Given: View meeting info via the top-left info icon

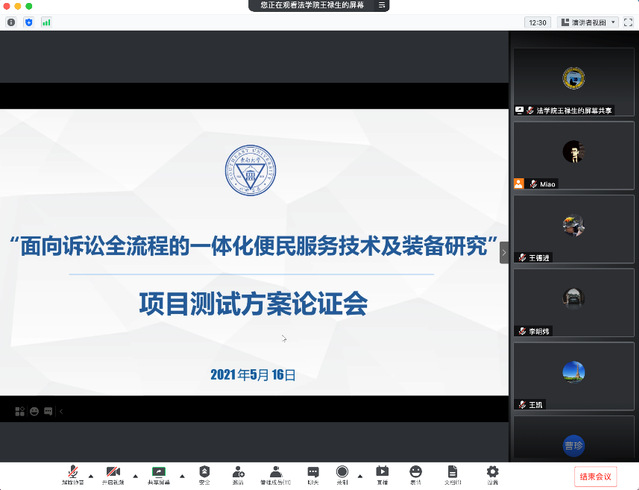Looking at the screenshot, I should [x=11, y=21].
